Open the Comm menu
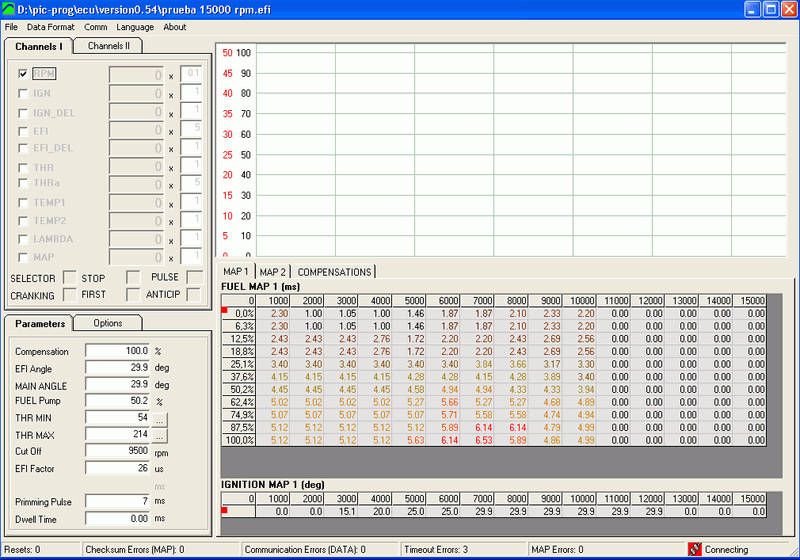The image size is (800, 560). (96, 27)
